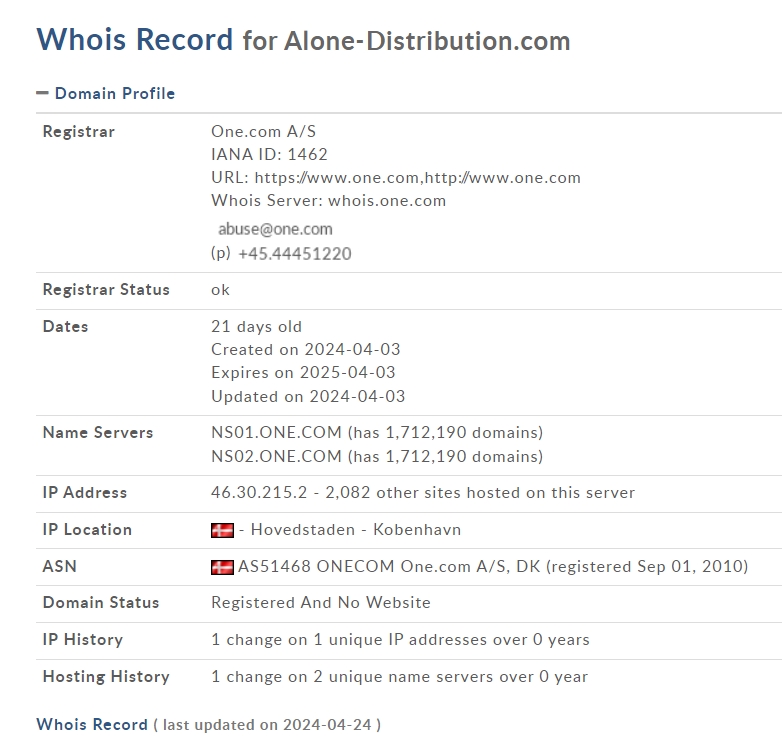Select the 21 days old text
Image resolution: width=782 pixels, height=739 pixels.
click(256, 326)
